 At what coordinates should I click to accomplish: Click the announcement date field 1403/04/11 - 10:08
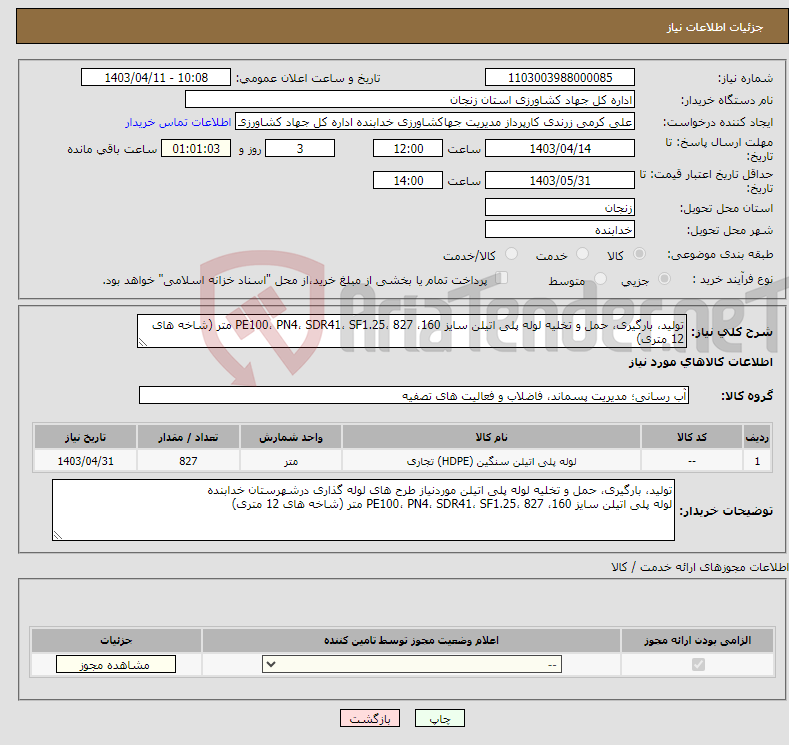tap(156, 77)
